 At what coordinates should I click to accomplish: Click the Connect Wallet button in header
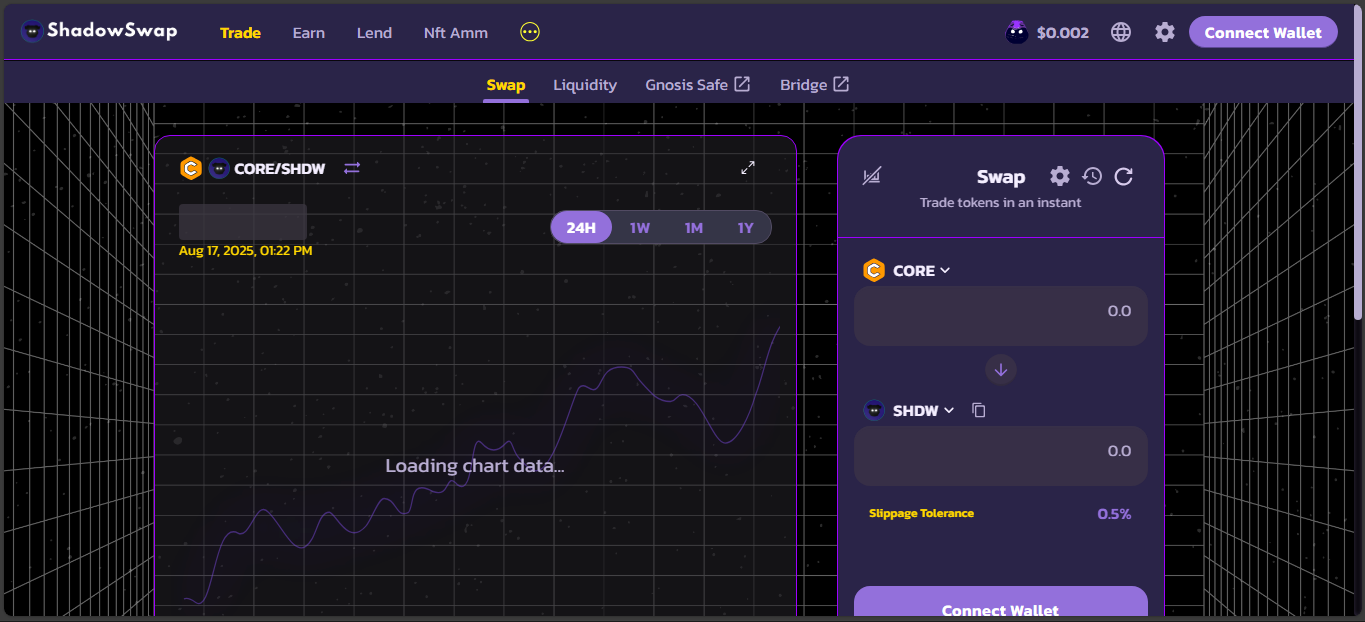(1262, 32)
